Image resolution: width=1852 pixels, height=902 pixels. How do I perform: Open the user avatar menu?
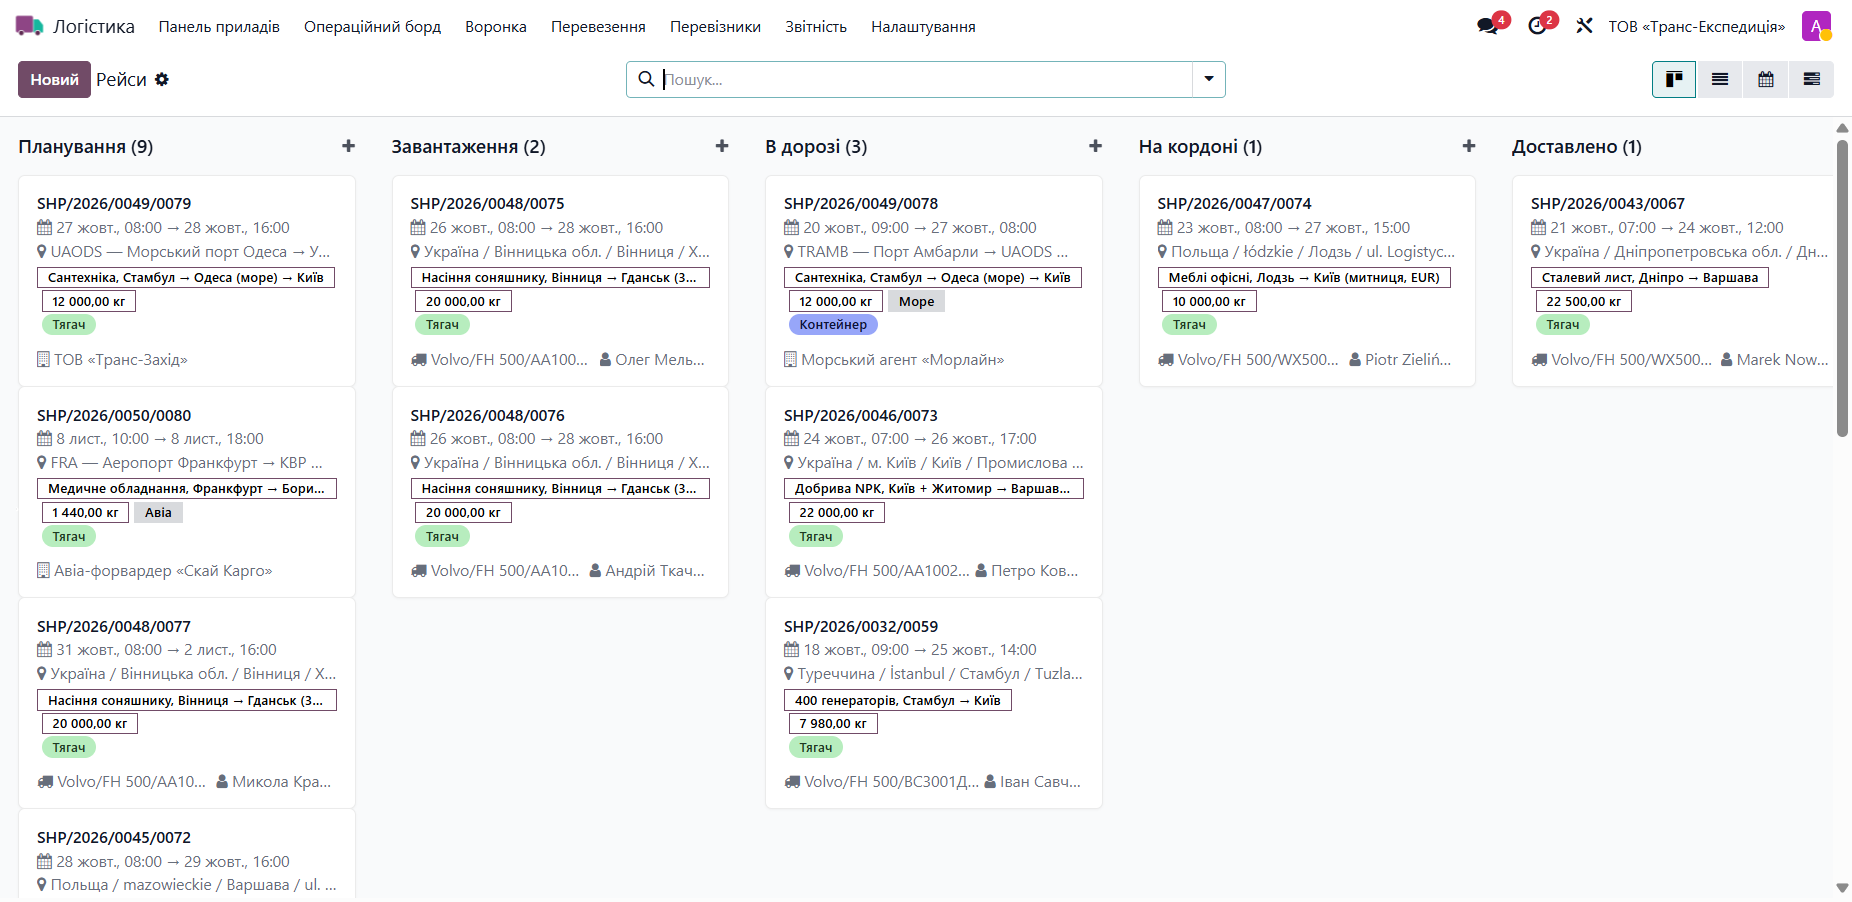pos(1816,26)
